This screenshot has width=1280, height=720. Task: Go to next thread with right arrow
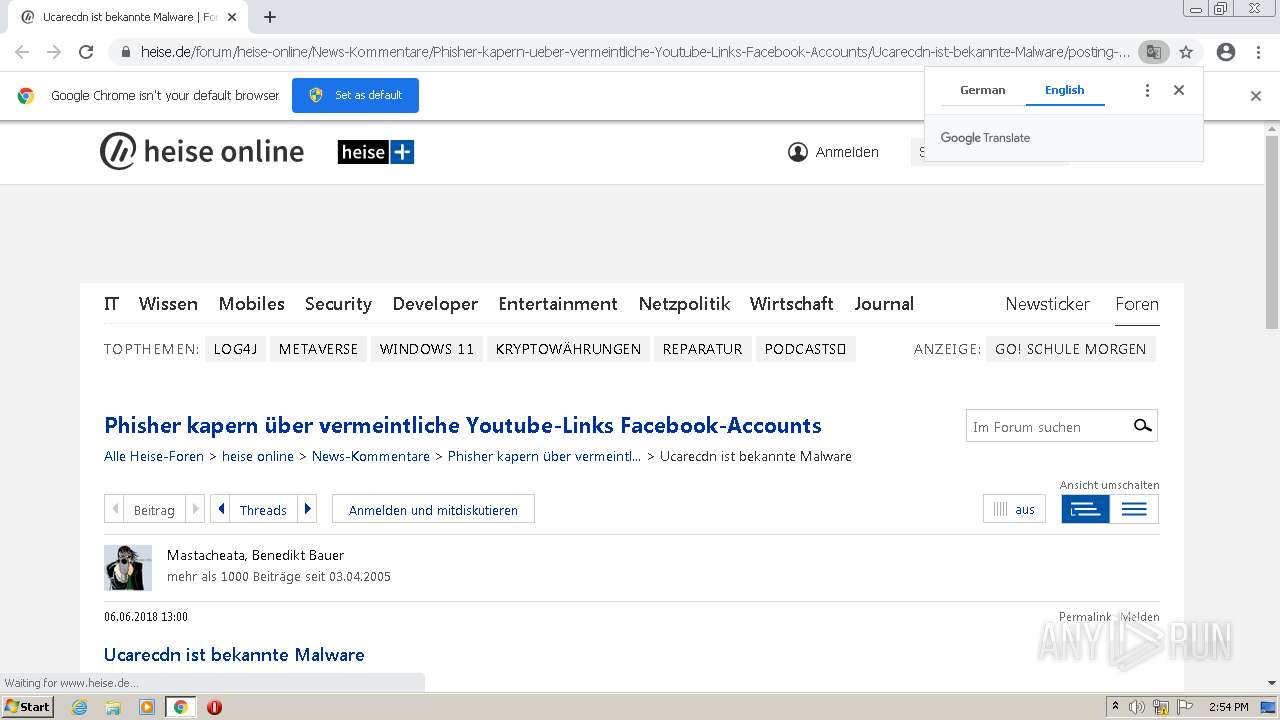[307, 509]
